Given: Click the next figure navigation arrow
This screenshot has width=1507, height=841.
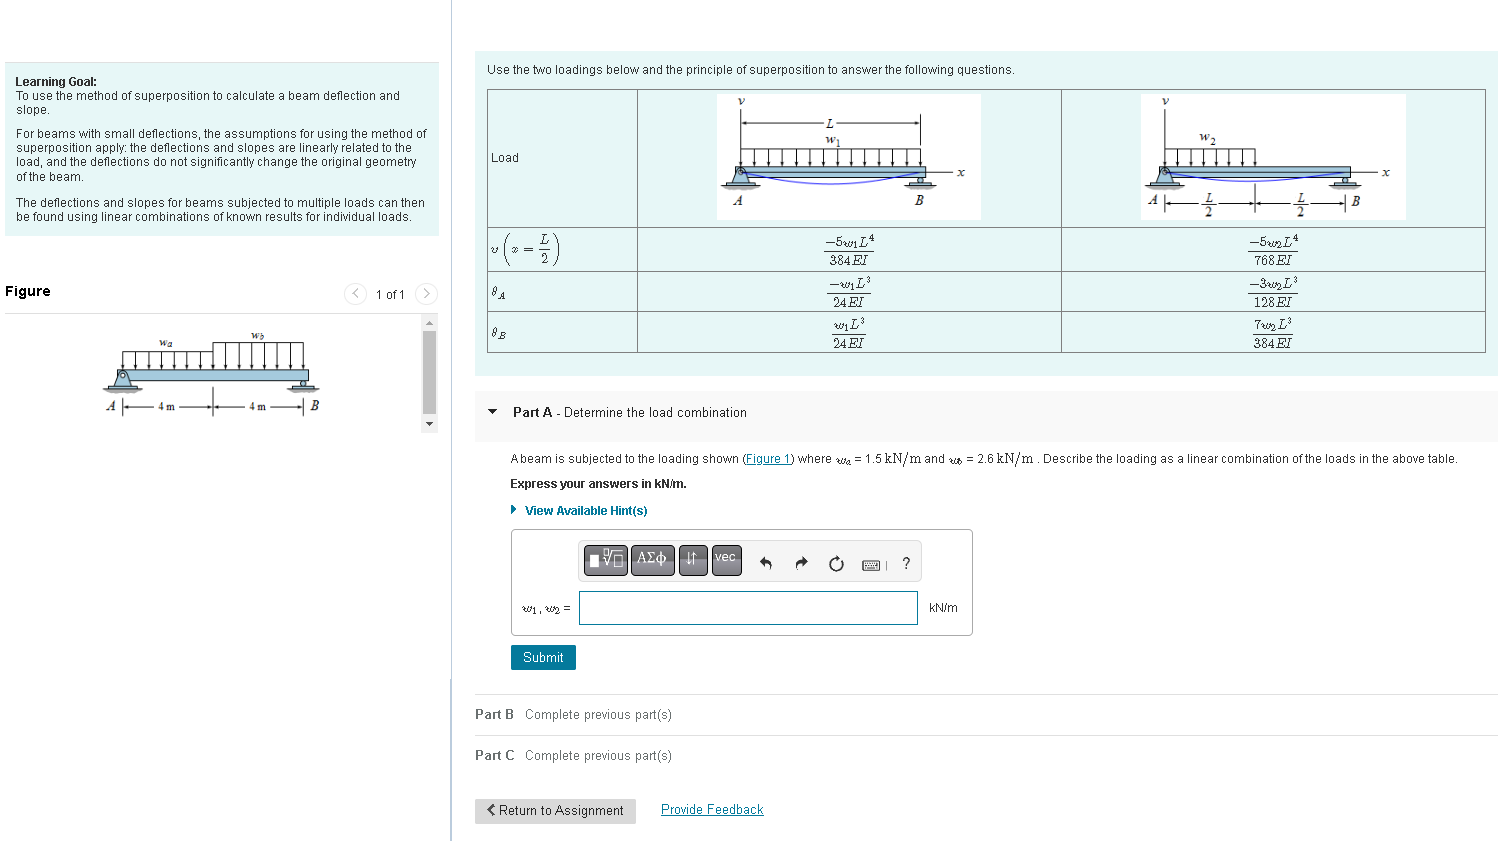Looking at the screenshot, I should [x=425, y=294].
